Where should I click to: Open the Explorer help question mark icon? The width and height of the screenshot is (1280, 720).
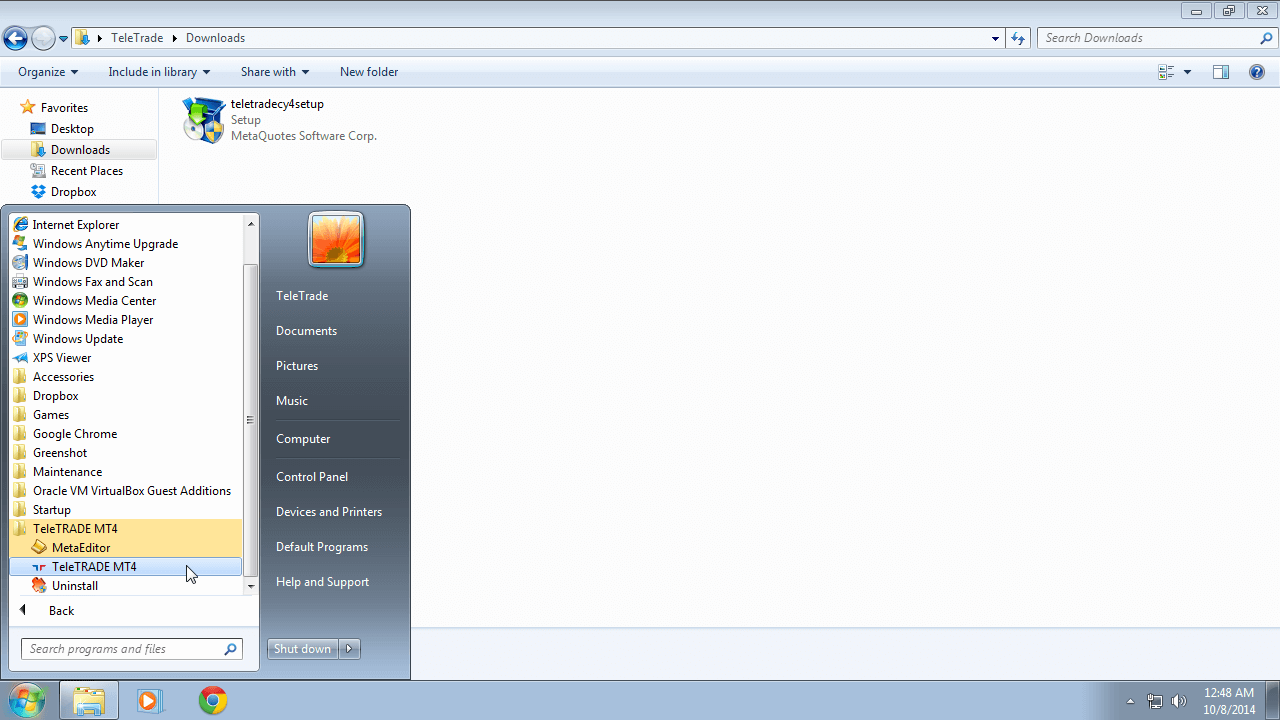[1257, 72]
